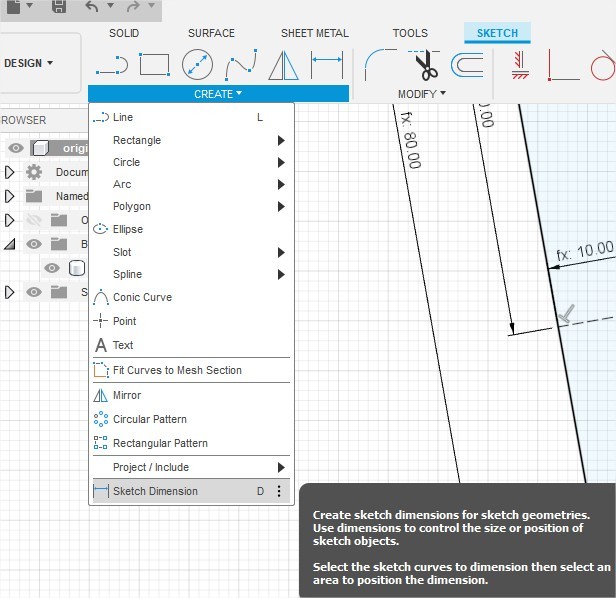Click the Redo arrow
The image size is (616, 598).
[134, 7]
